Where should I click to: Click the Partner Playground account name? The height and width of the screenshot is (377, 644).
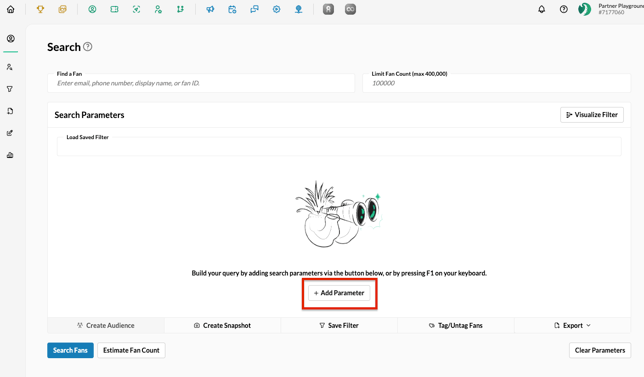621,6
